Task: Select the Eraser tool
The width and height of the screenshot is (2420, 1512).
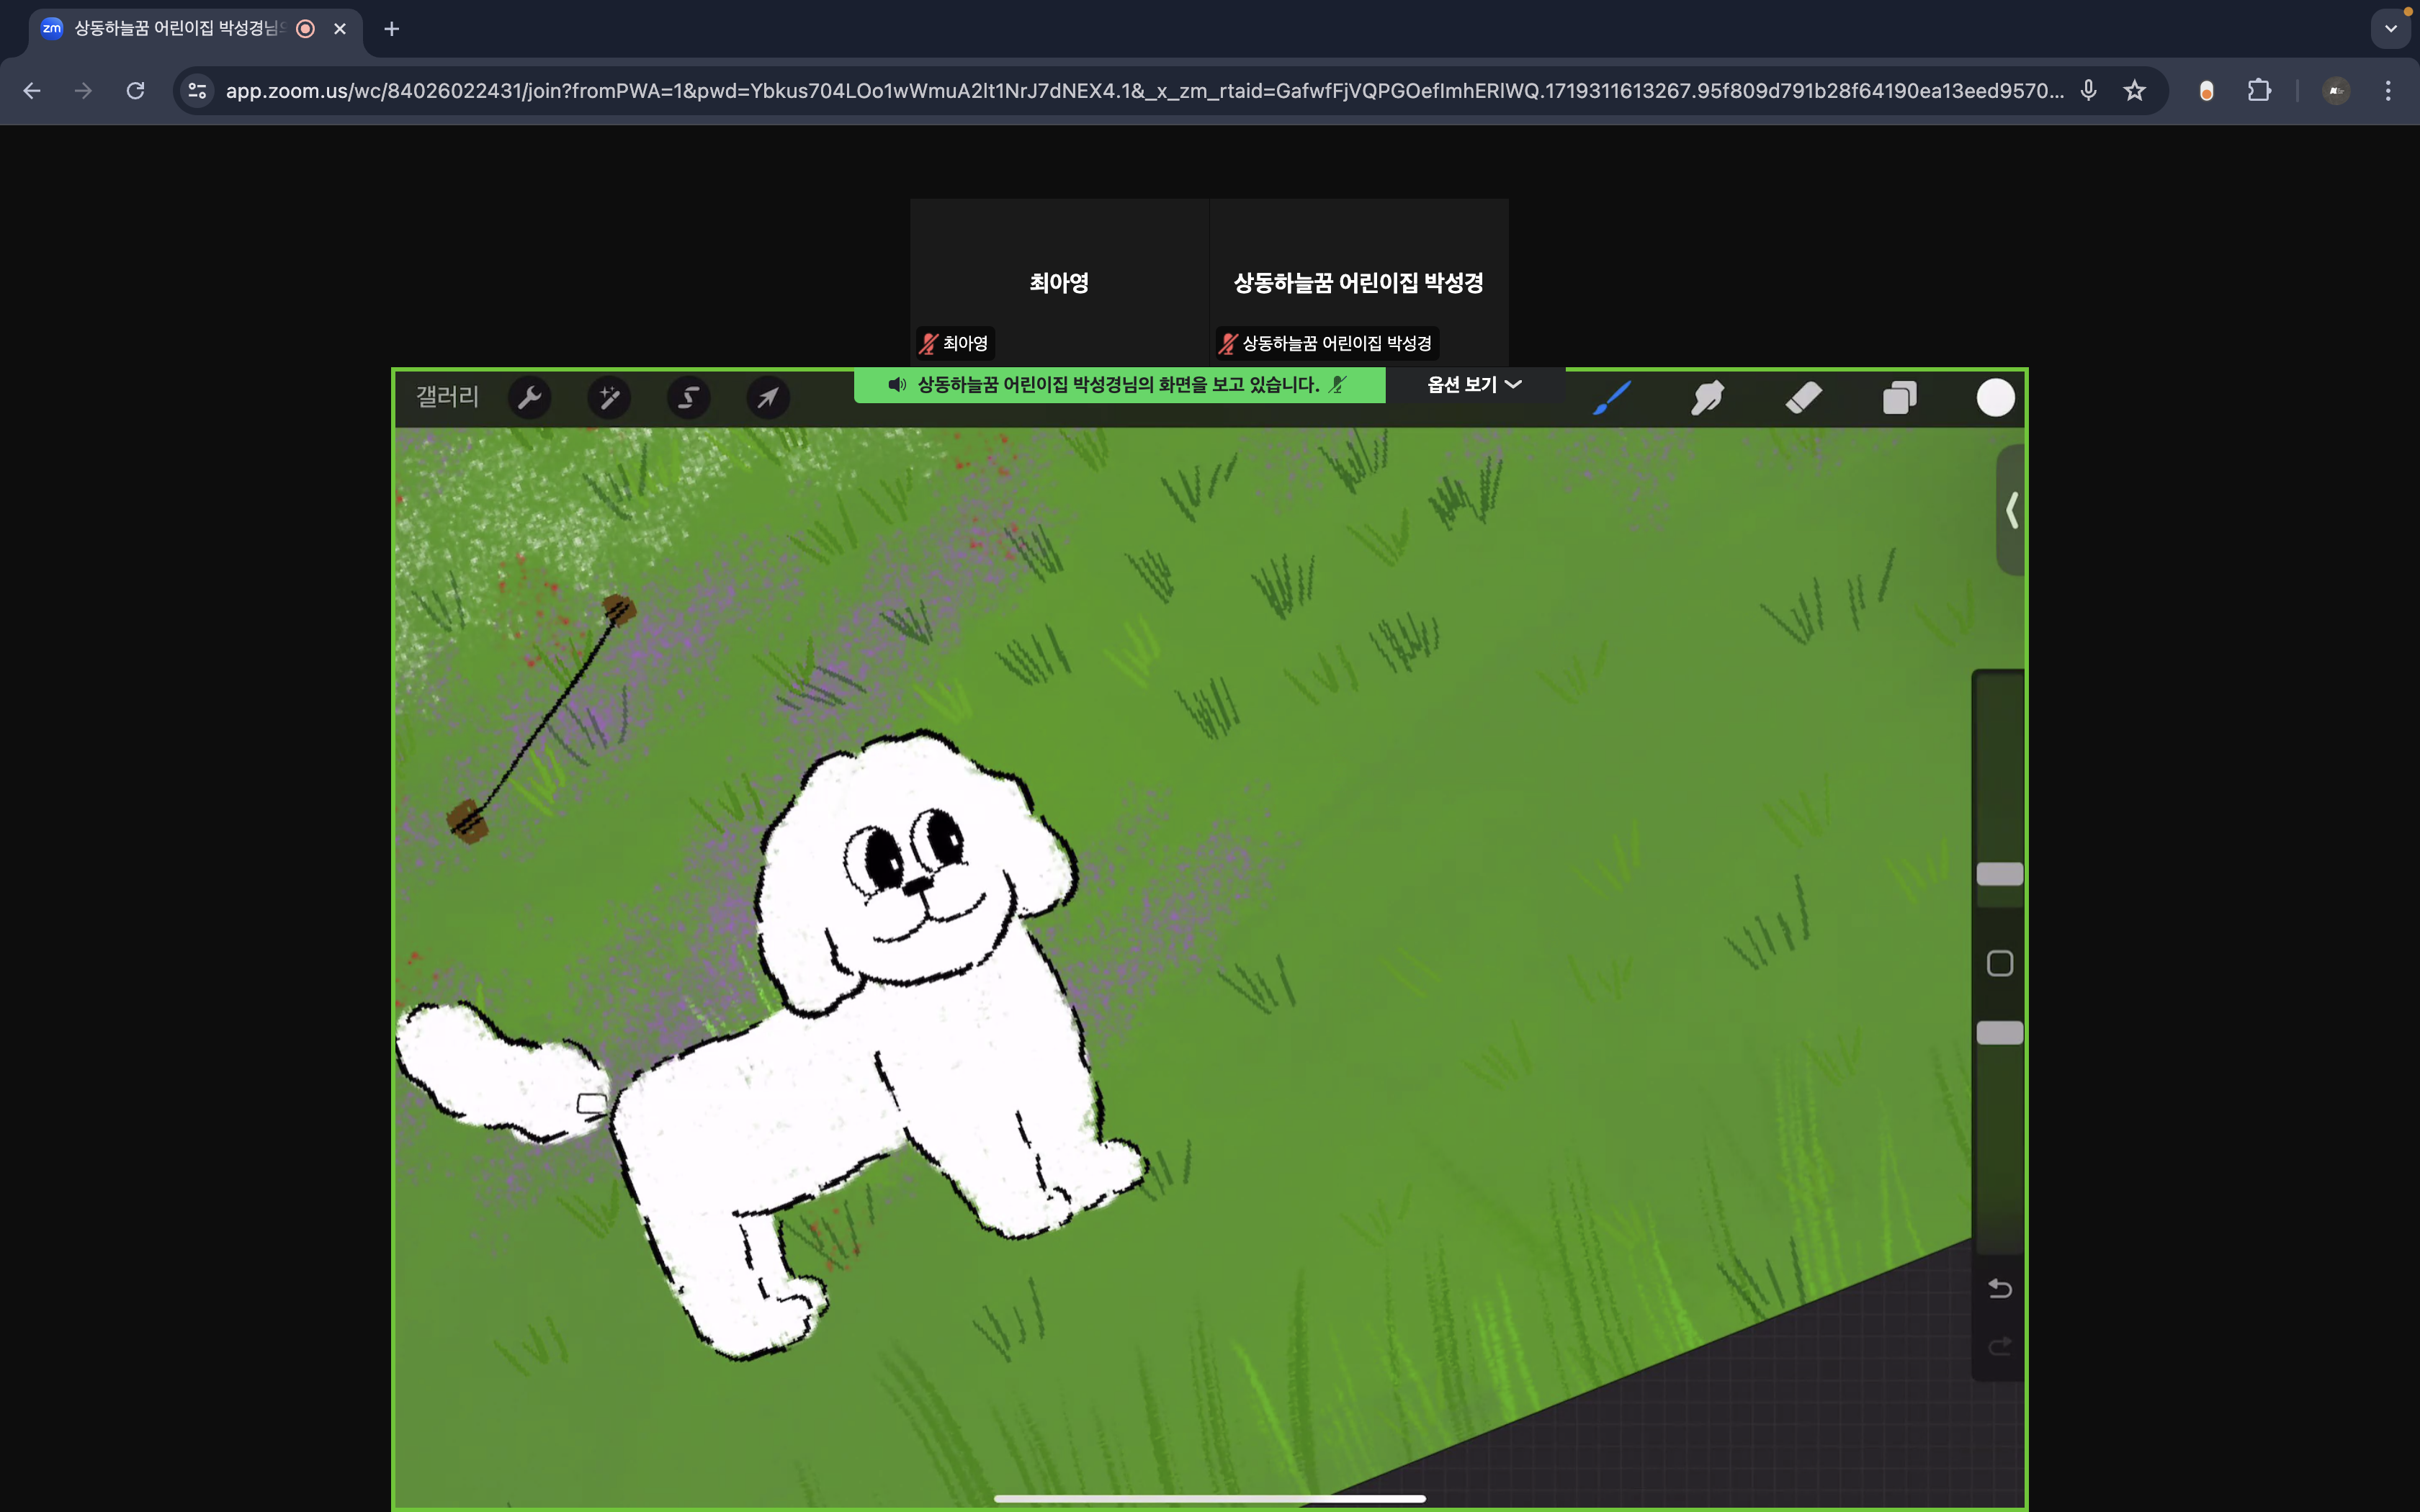Action: tap(1804, 398)
